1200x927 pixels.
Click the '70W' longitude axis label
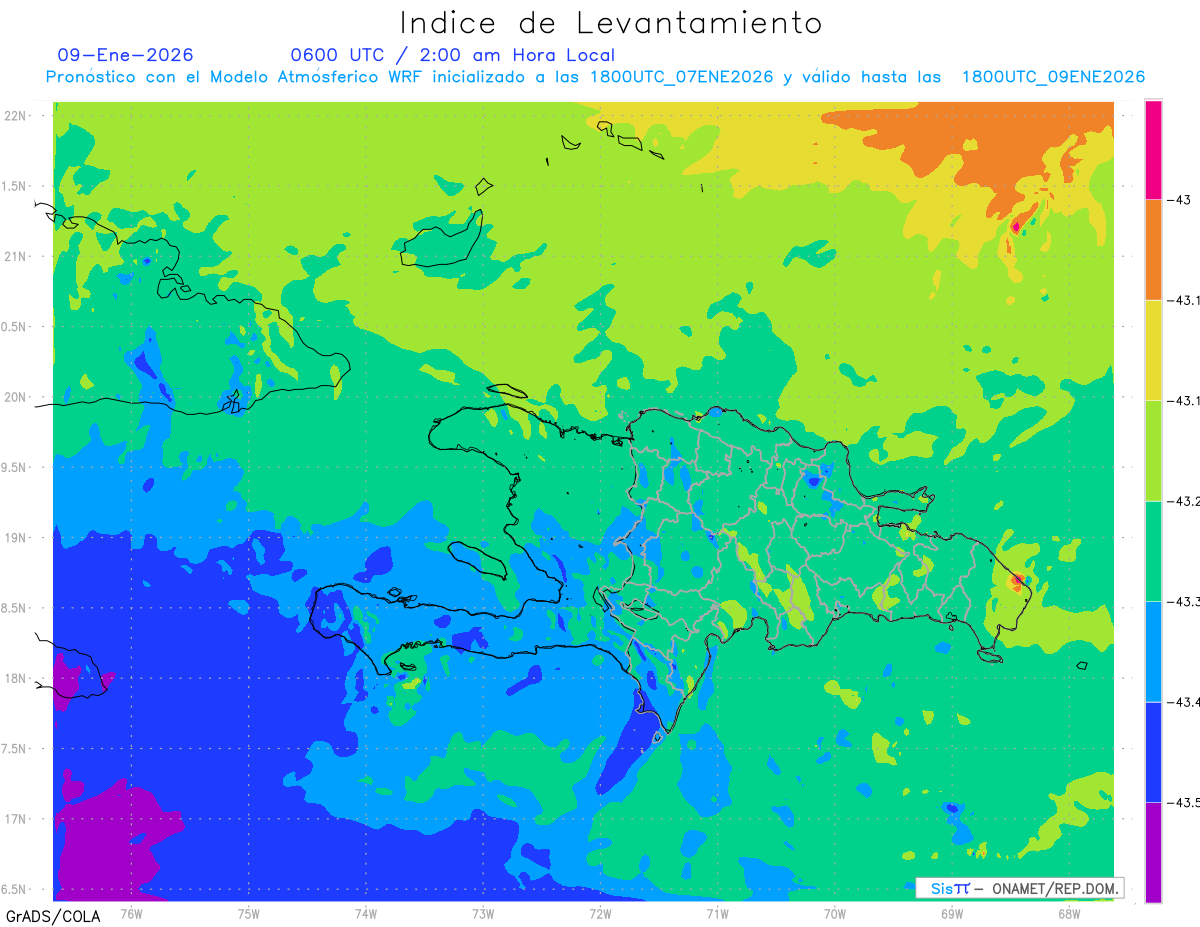[835, 913]
